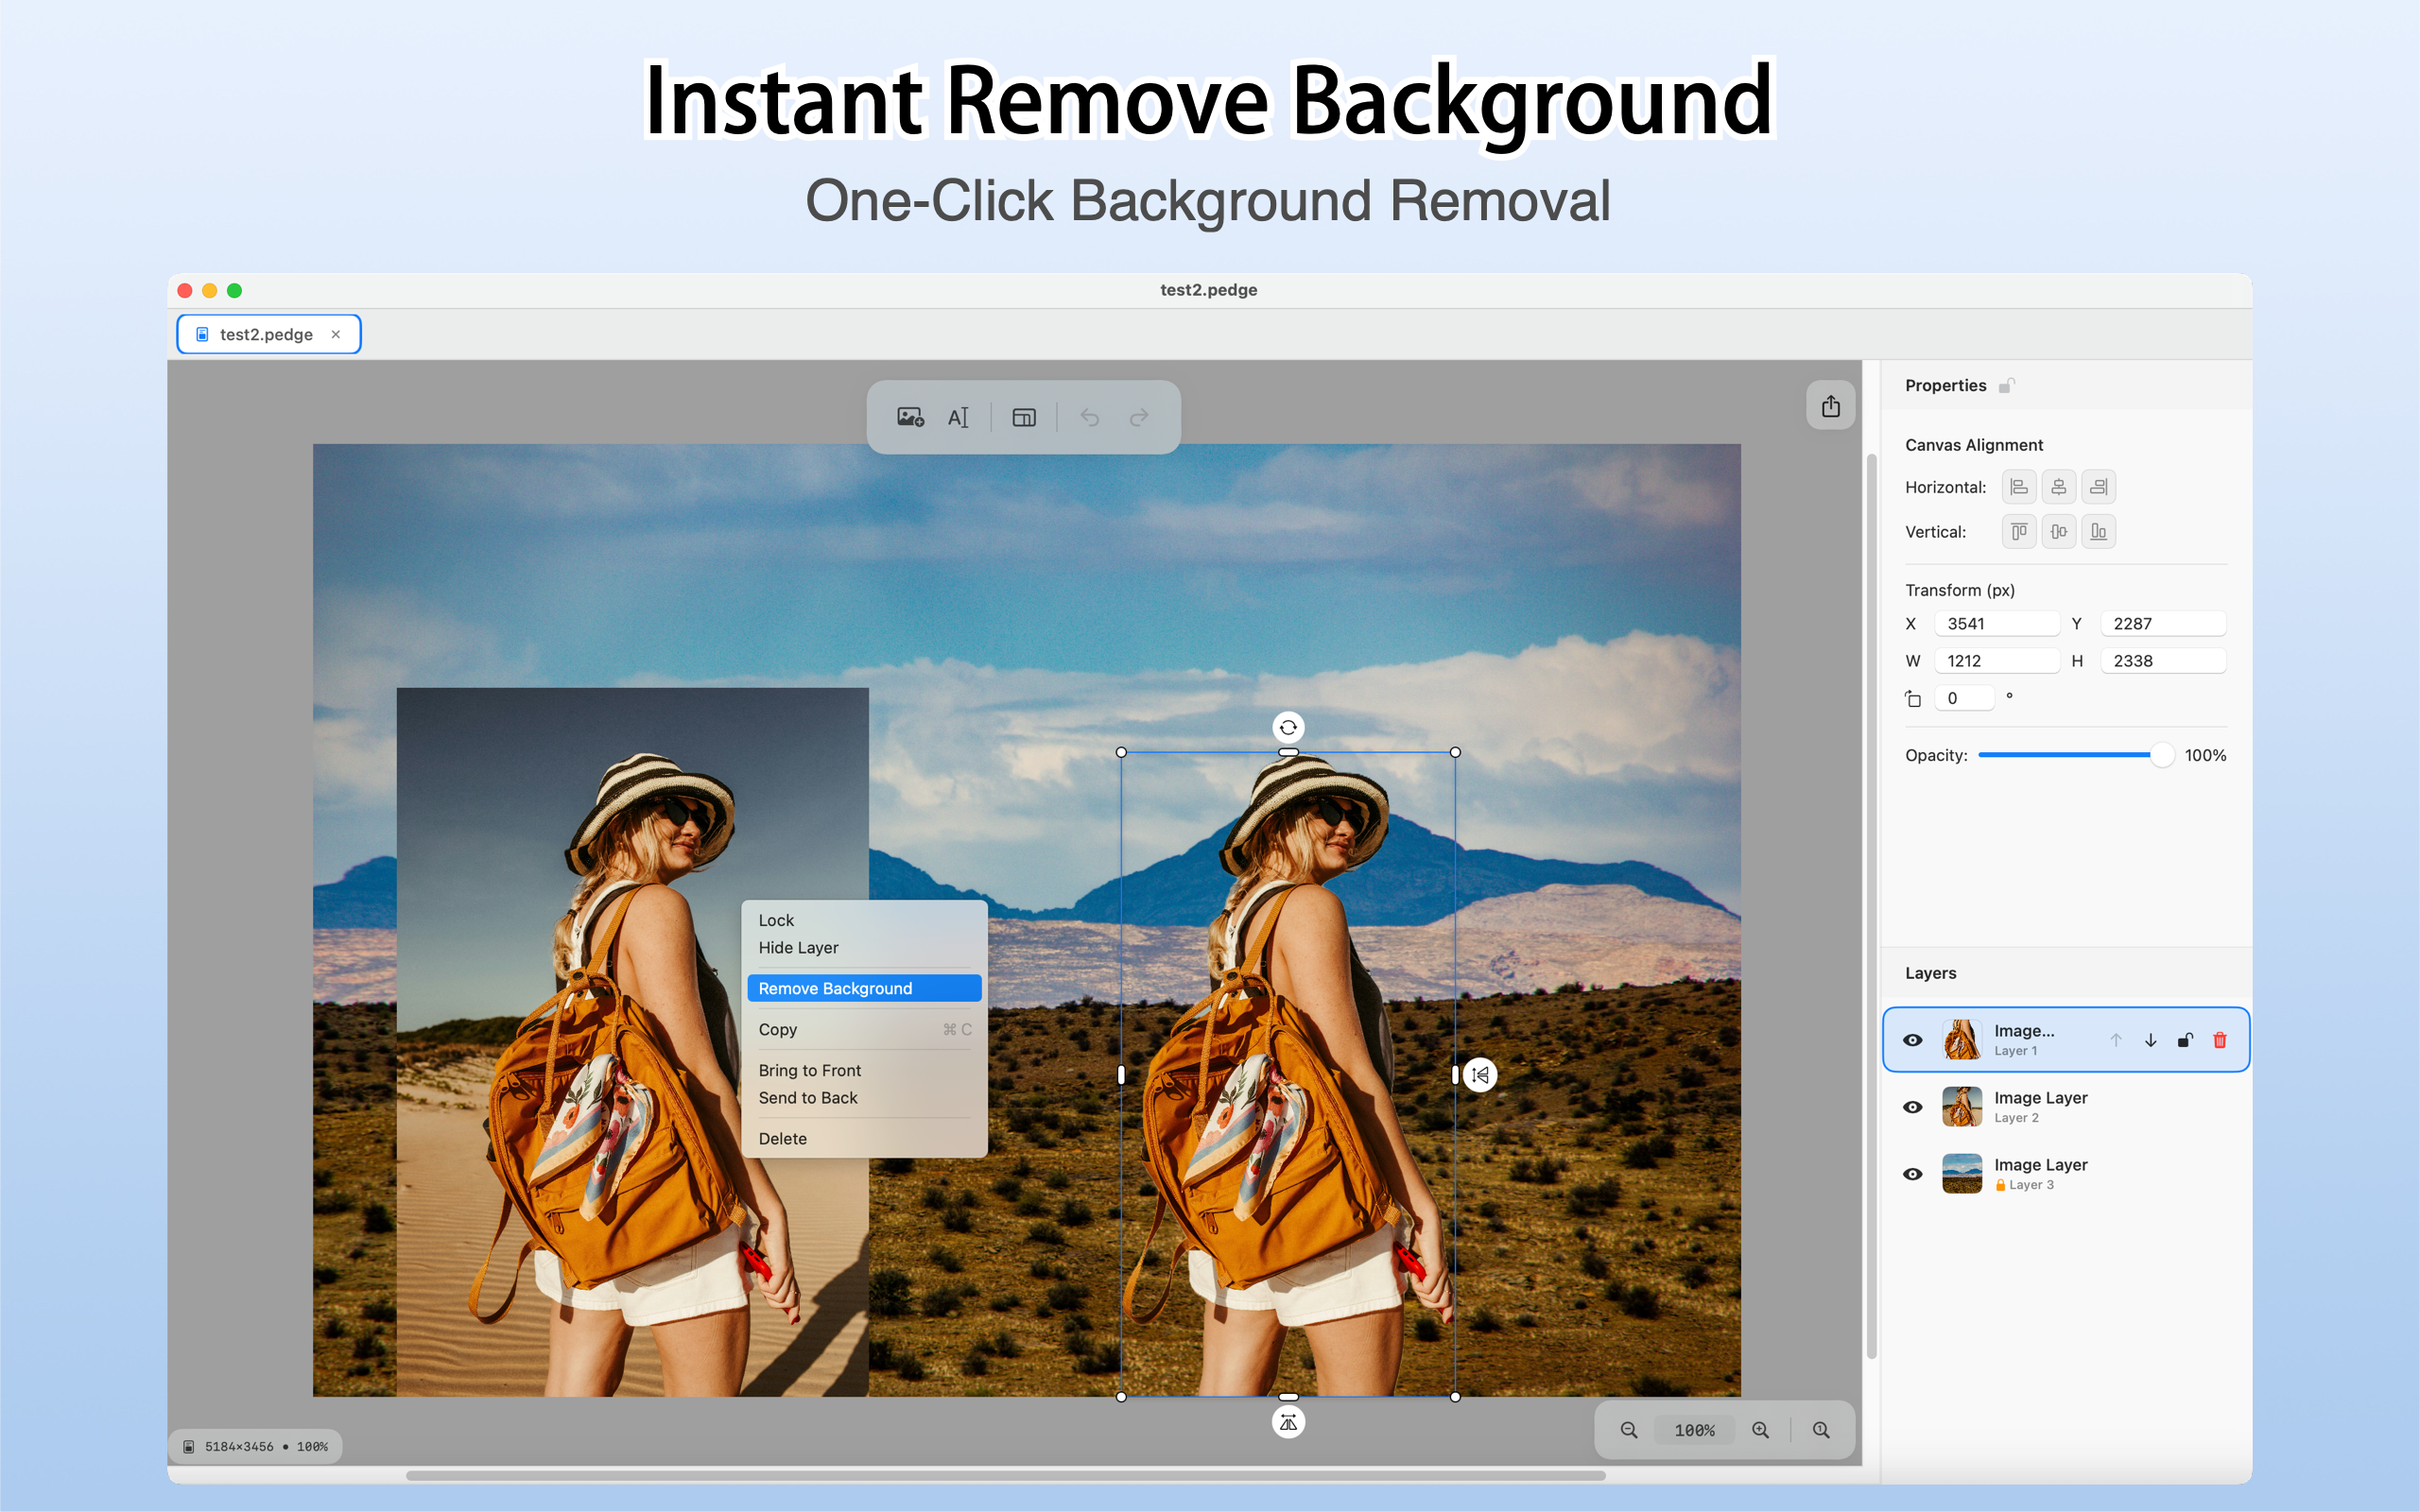Close the test2.pedge tab
Image resolution: width=2420 pixels, height=1512 pixels.
tap(336, 334)
